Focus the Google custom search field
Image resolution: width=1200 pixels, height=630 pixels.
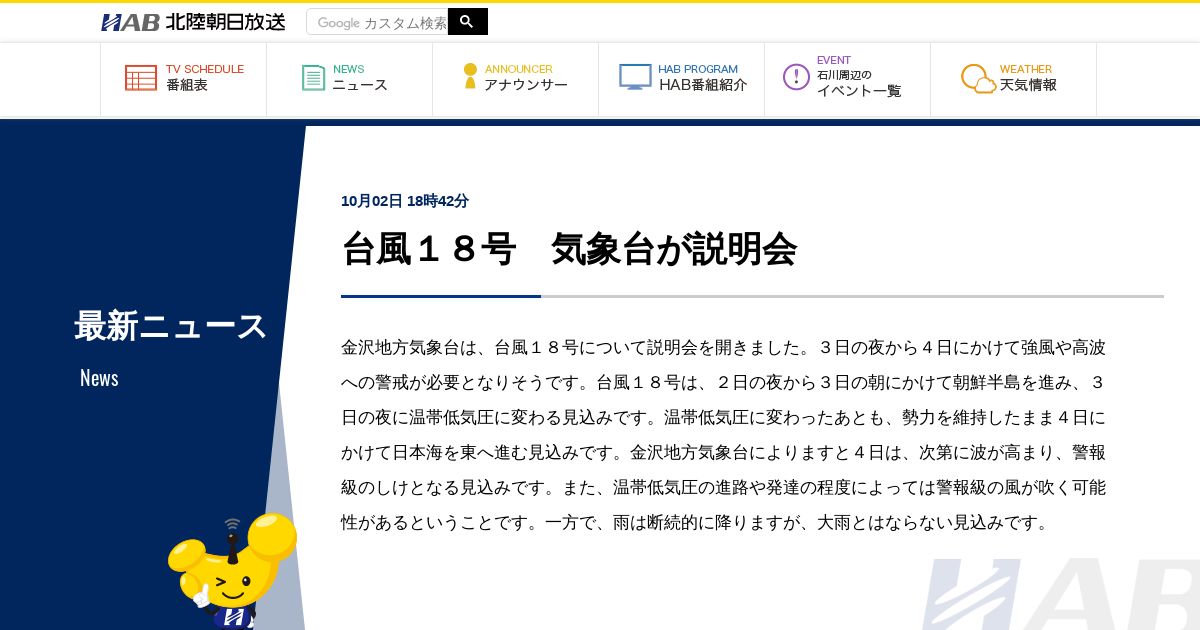coord(377,22)
